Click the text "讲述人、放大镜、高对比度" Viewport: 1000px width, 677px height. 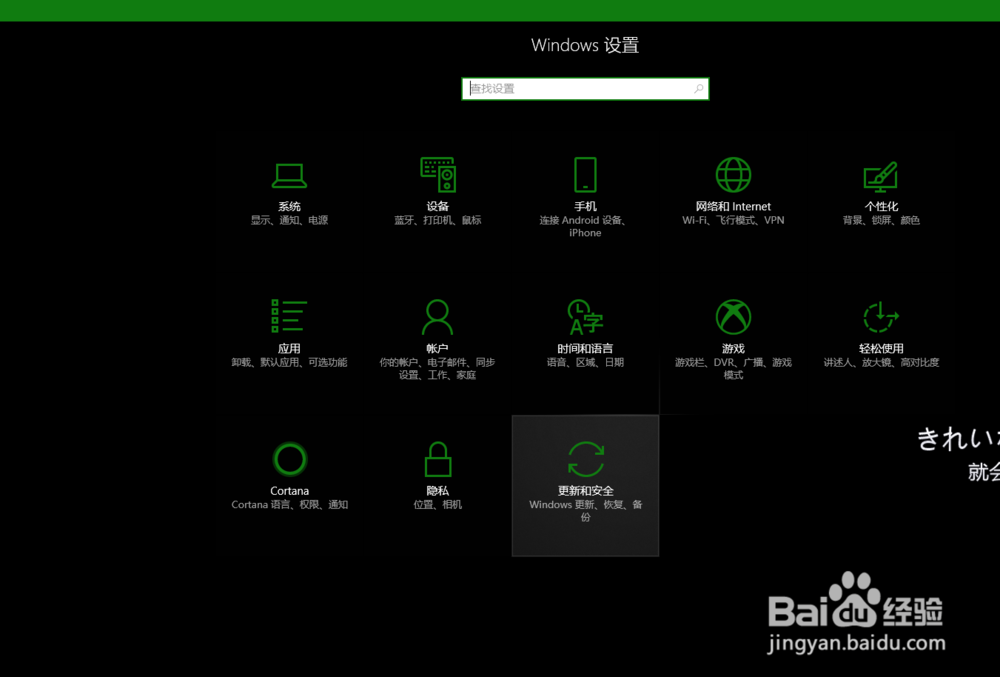pos(881,362)
